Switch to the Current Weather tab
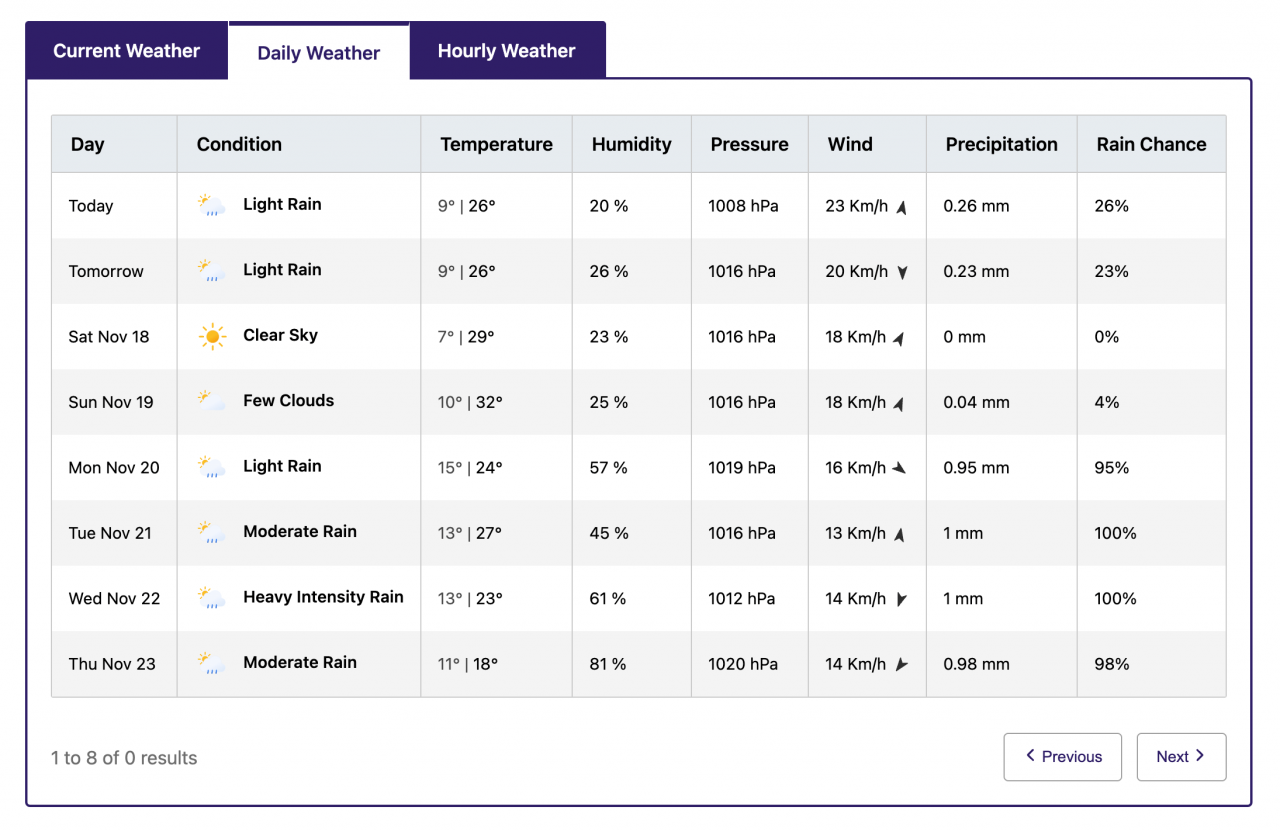1280x831 pixels. [126, 50]
